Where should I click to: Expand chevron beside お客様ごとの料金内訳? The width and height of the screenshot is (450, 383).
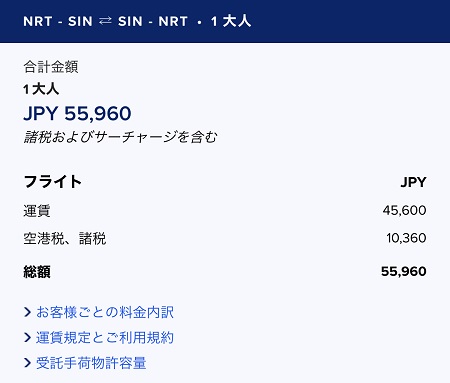27,312
